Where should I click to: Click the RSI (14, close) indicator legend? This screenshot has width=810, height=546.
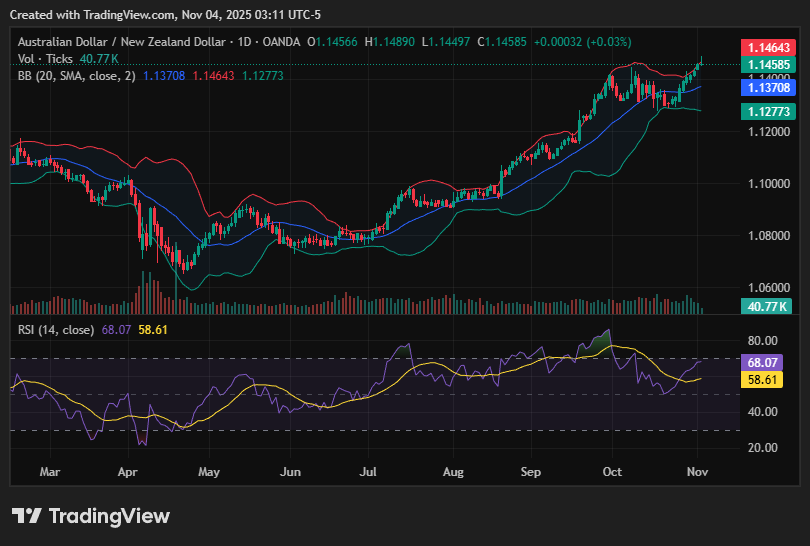(x=56, y=329)
